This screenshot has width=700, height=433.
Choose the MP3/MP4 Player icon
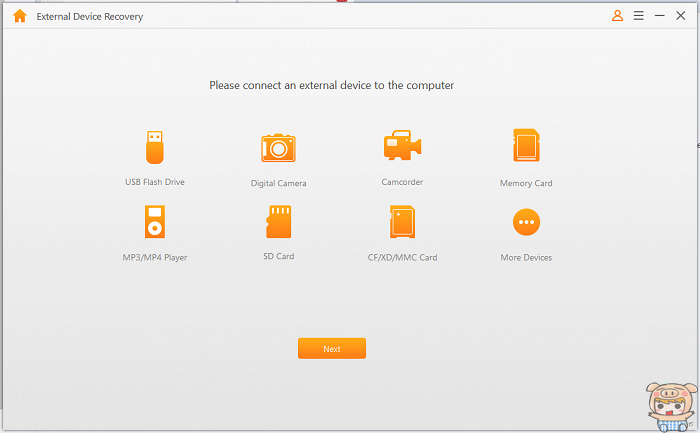tap(155, 221)
